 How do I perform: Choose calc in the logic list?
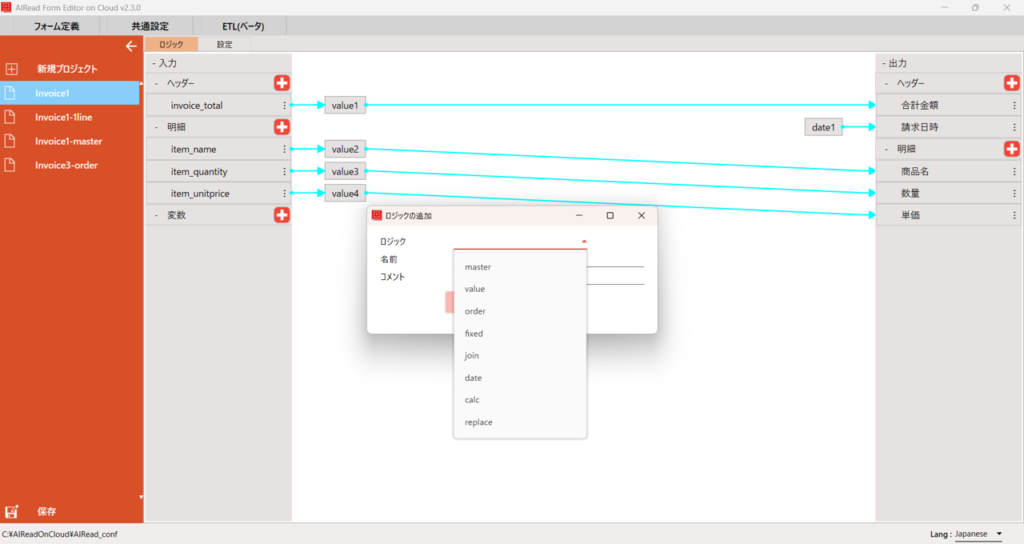point(472,400)
